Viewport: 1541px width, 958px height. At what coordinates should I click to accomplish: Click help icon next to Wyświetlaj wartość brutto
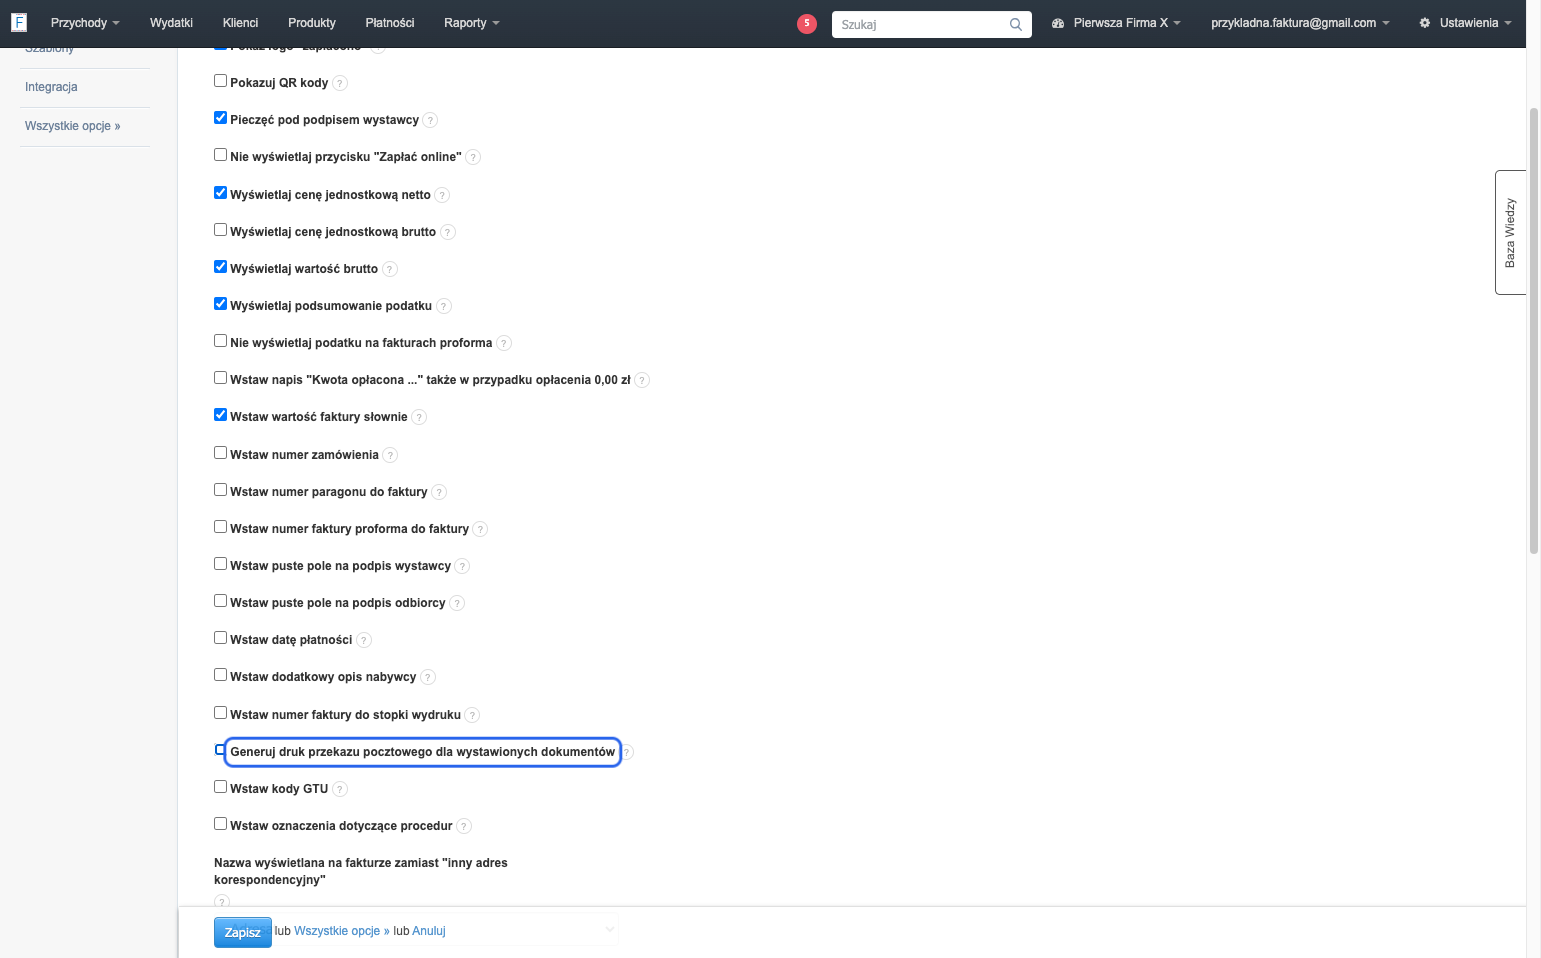[x=390, y=269]
